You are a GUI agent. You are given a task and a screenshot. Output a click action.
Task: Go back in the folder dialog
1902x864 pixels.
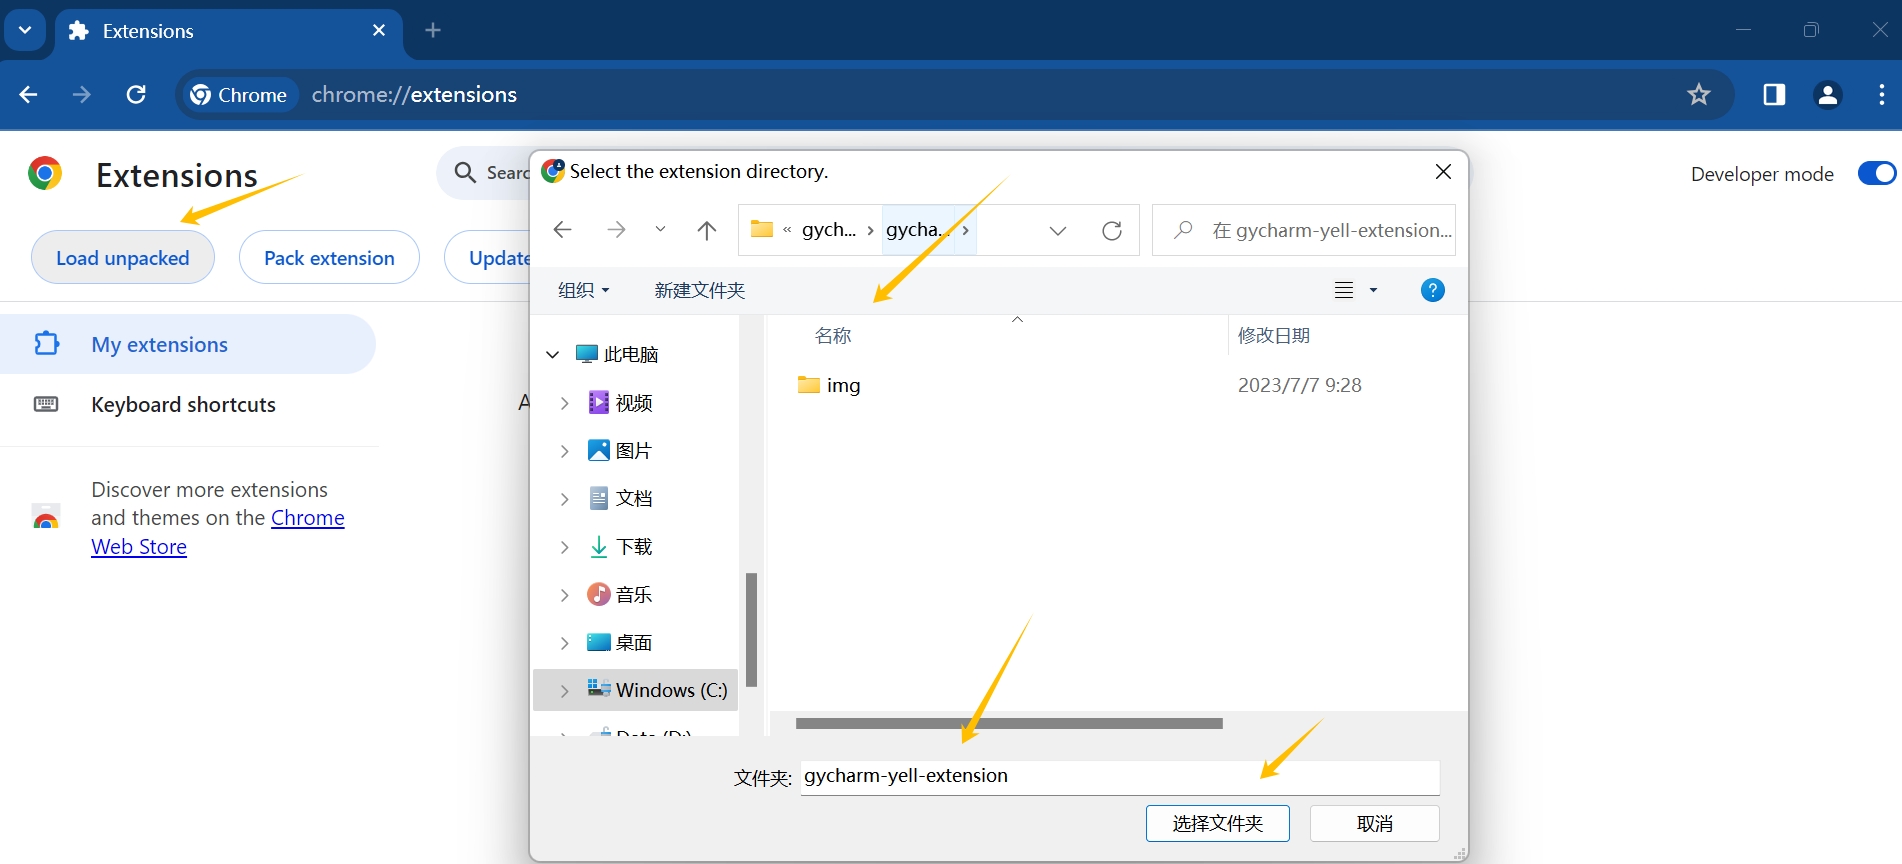562,230
